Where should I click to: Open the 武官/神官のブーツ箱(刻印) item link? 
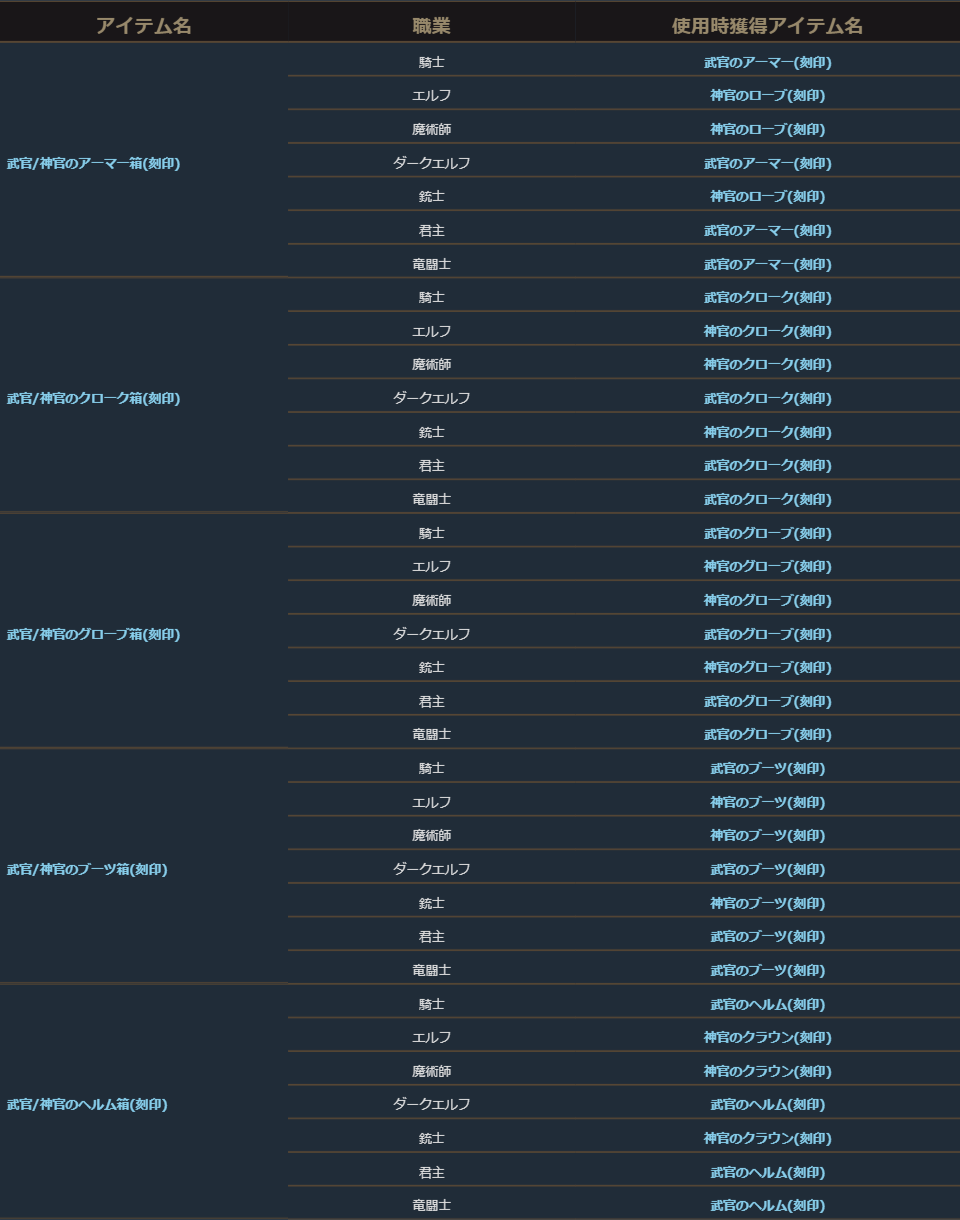point(87,870)
